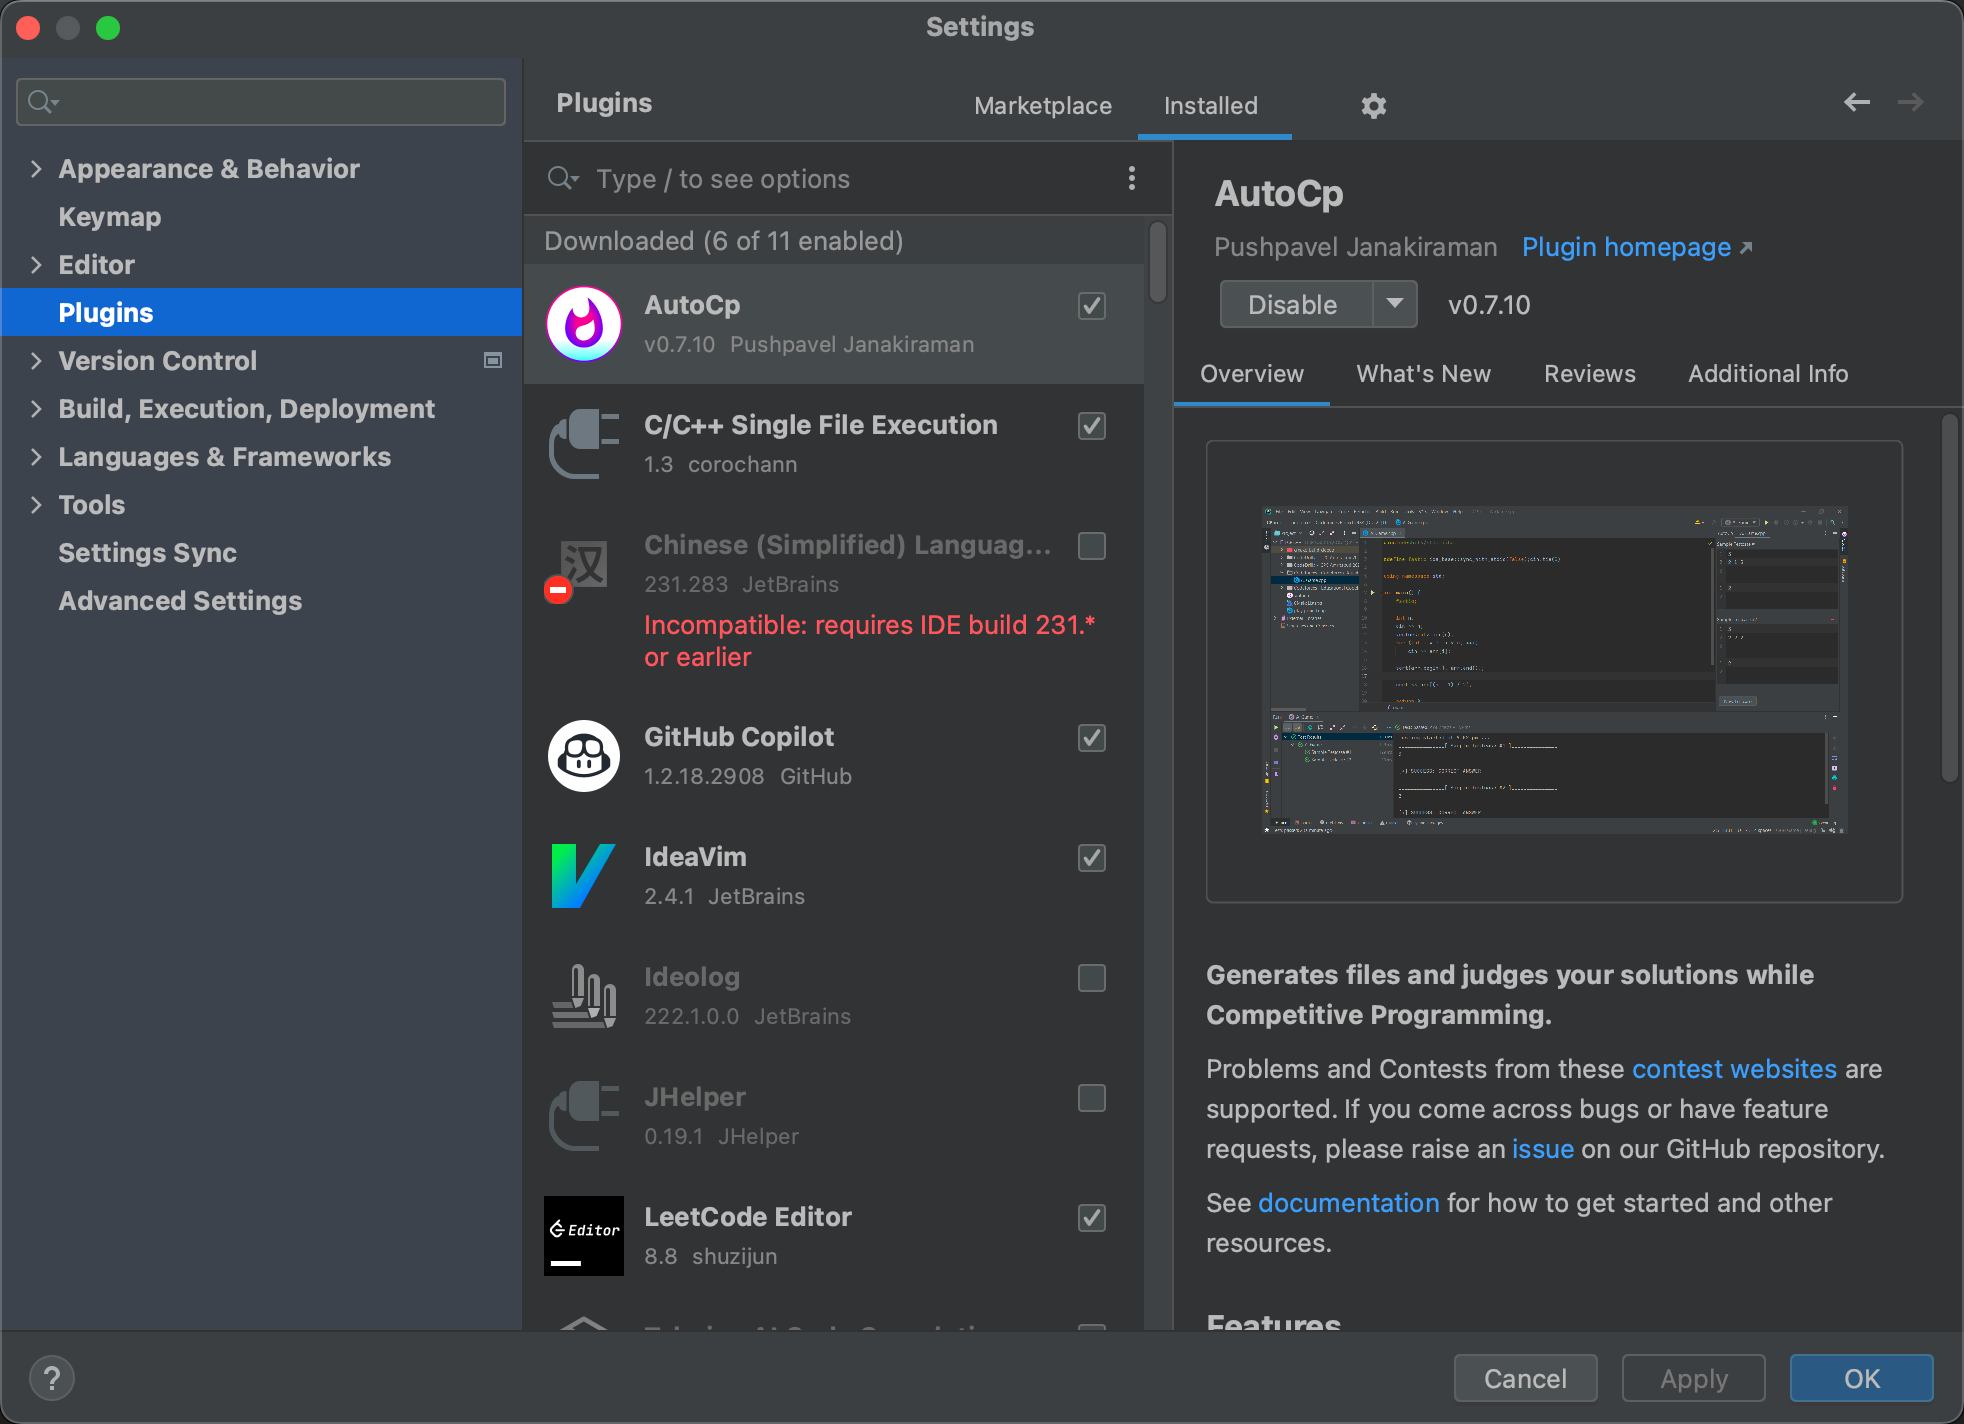Click the Ideolog plugin icon
1964x1424 pixels.
tap(584, 996)
